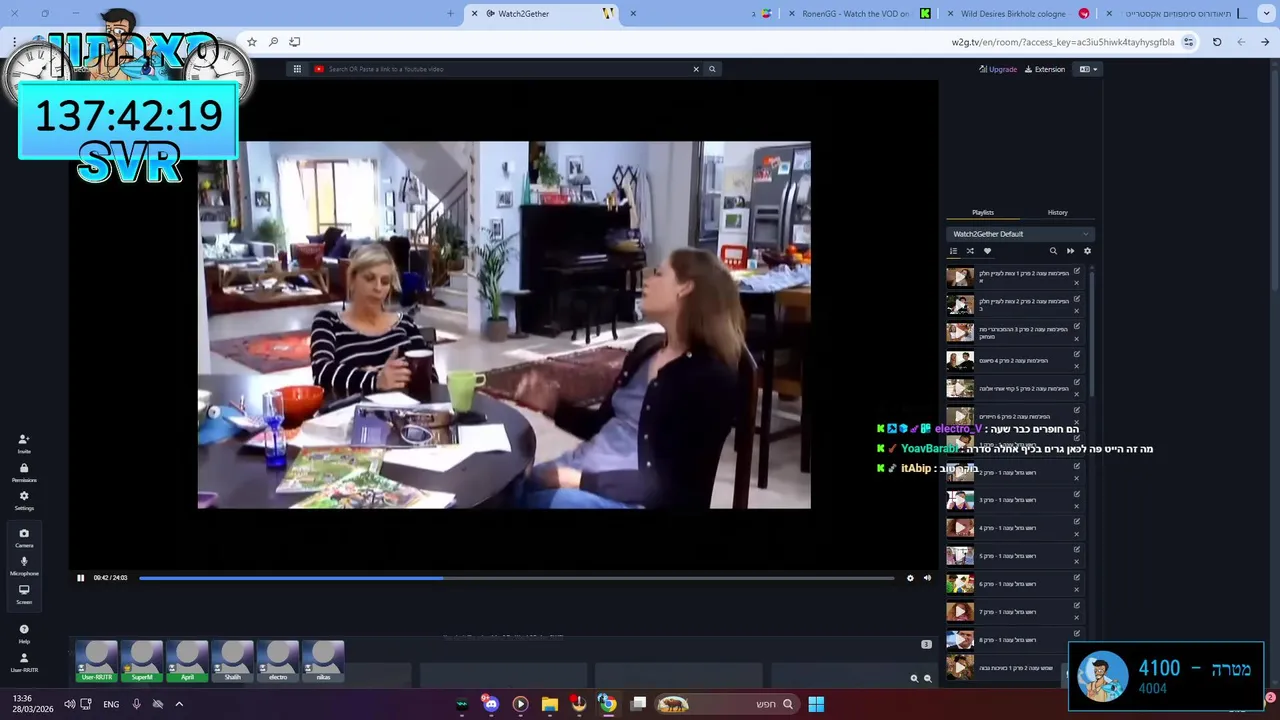Clear the video search field with X
This screenshot has width=1280, height=720.
[x=696, y=69]
